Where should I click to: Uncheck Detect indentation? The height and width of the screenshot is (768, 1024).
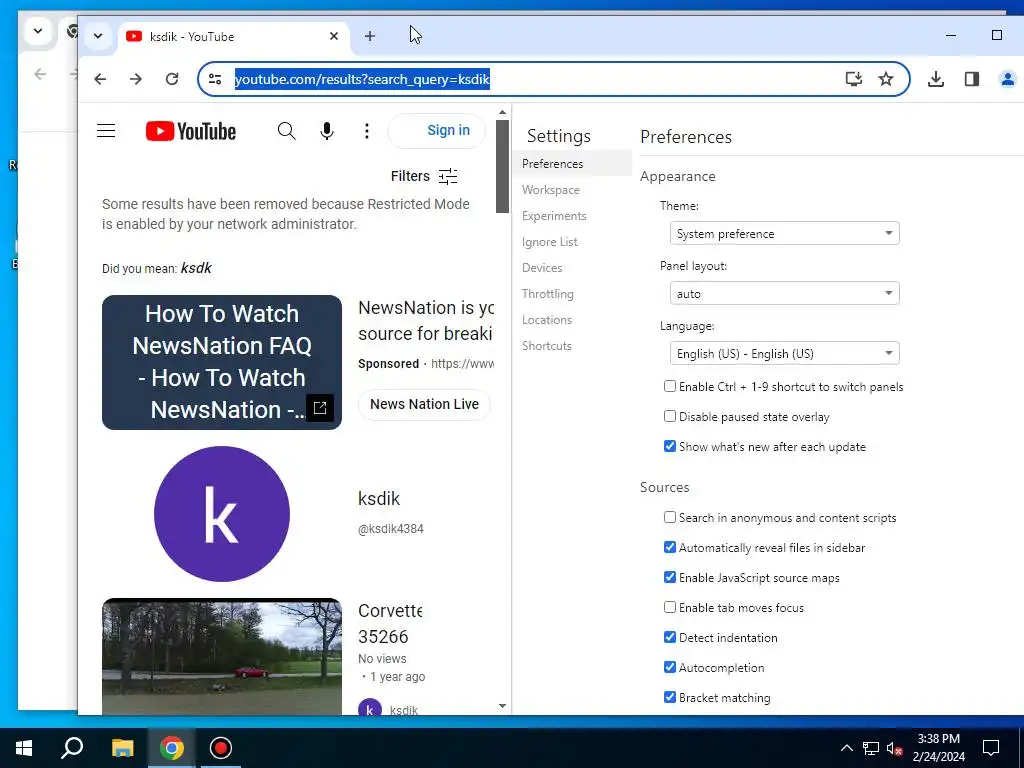tap(669, 637)
